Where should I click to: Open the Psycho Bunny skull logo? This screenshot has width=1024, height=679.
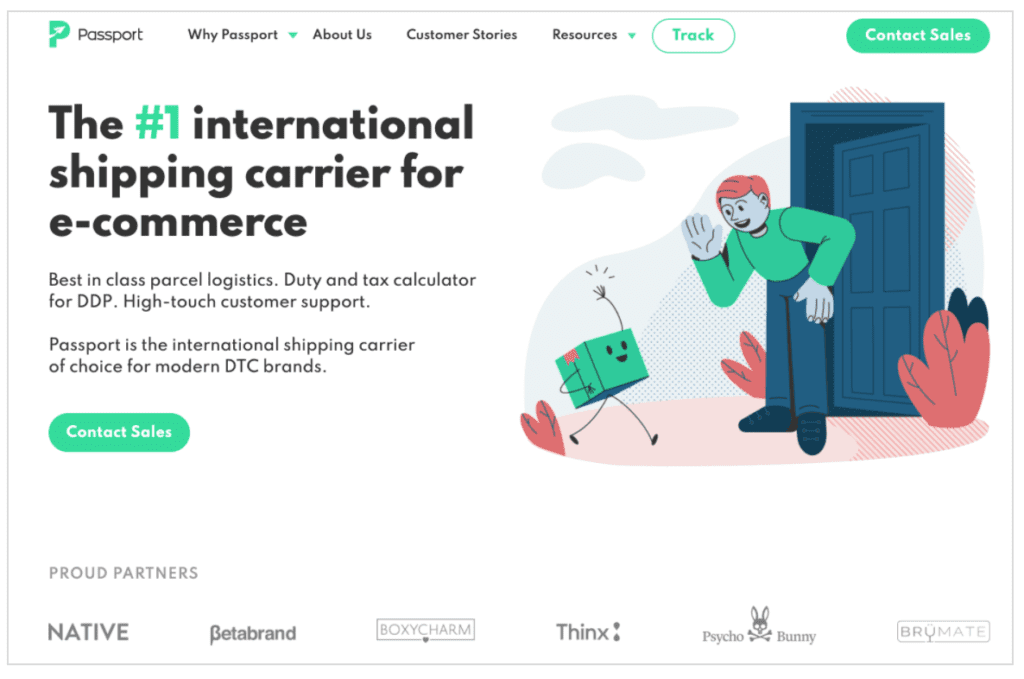coord(760,625)
